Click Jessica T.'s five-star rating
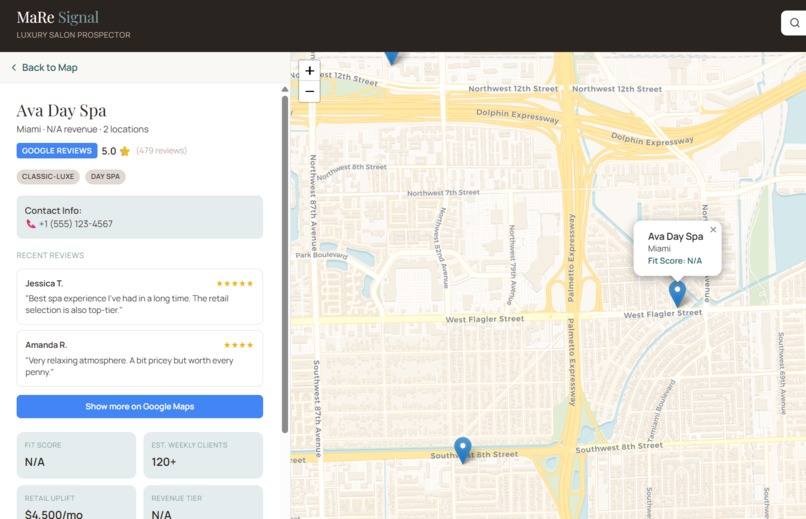Viewport: 806px width, 519px height. pos(234,284)
